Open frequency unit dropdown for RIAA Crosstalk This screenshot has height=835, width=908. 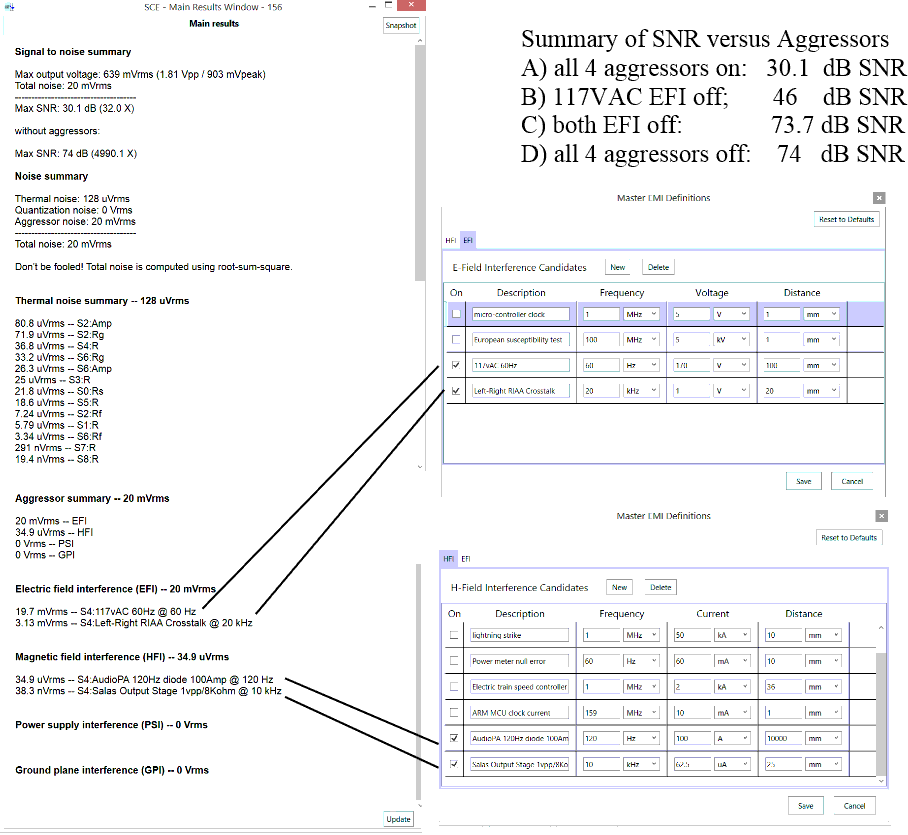pyautogui.click(x=642, y=391)
